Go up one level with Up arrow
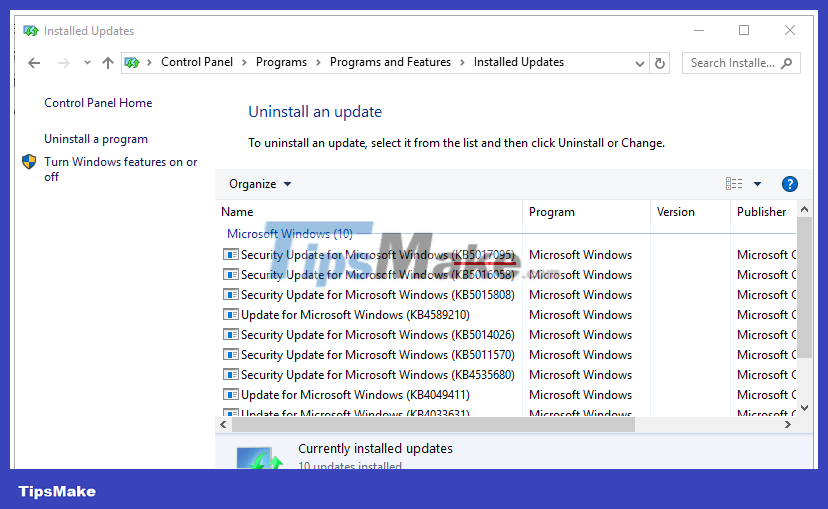This screenshot has width=828, height=509. (108, 63)
